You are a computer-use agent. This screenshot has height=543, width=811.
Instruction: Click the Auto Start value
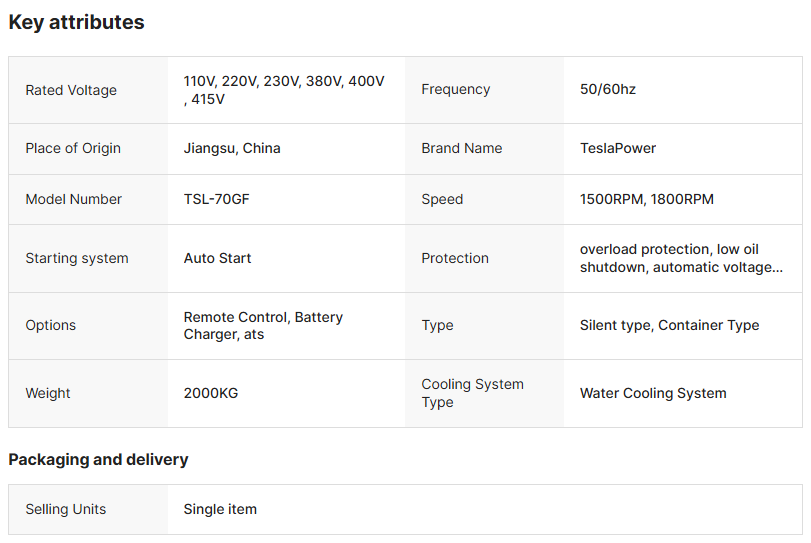(217, 258)
